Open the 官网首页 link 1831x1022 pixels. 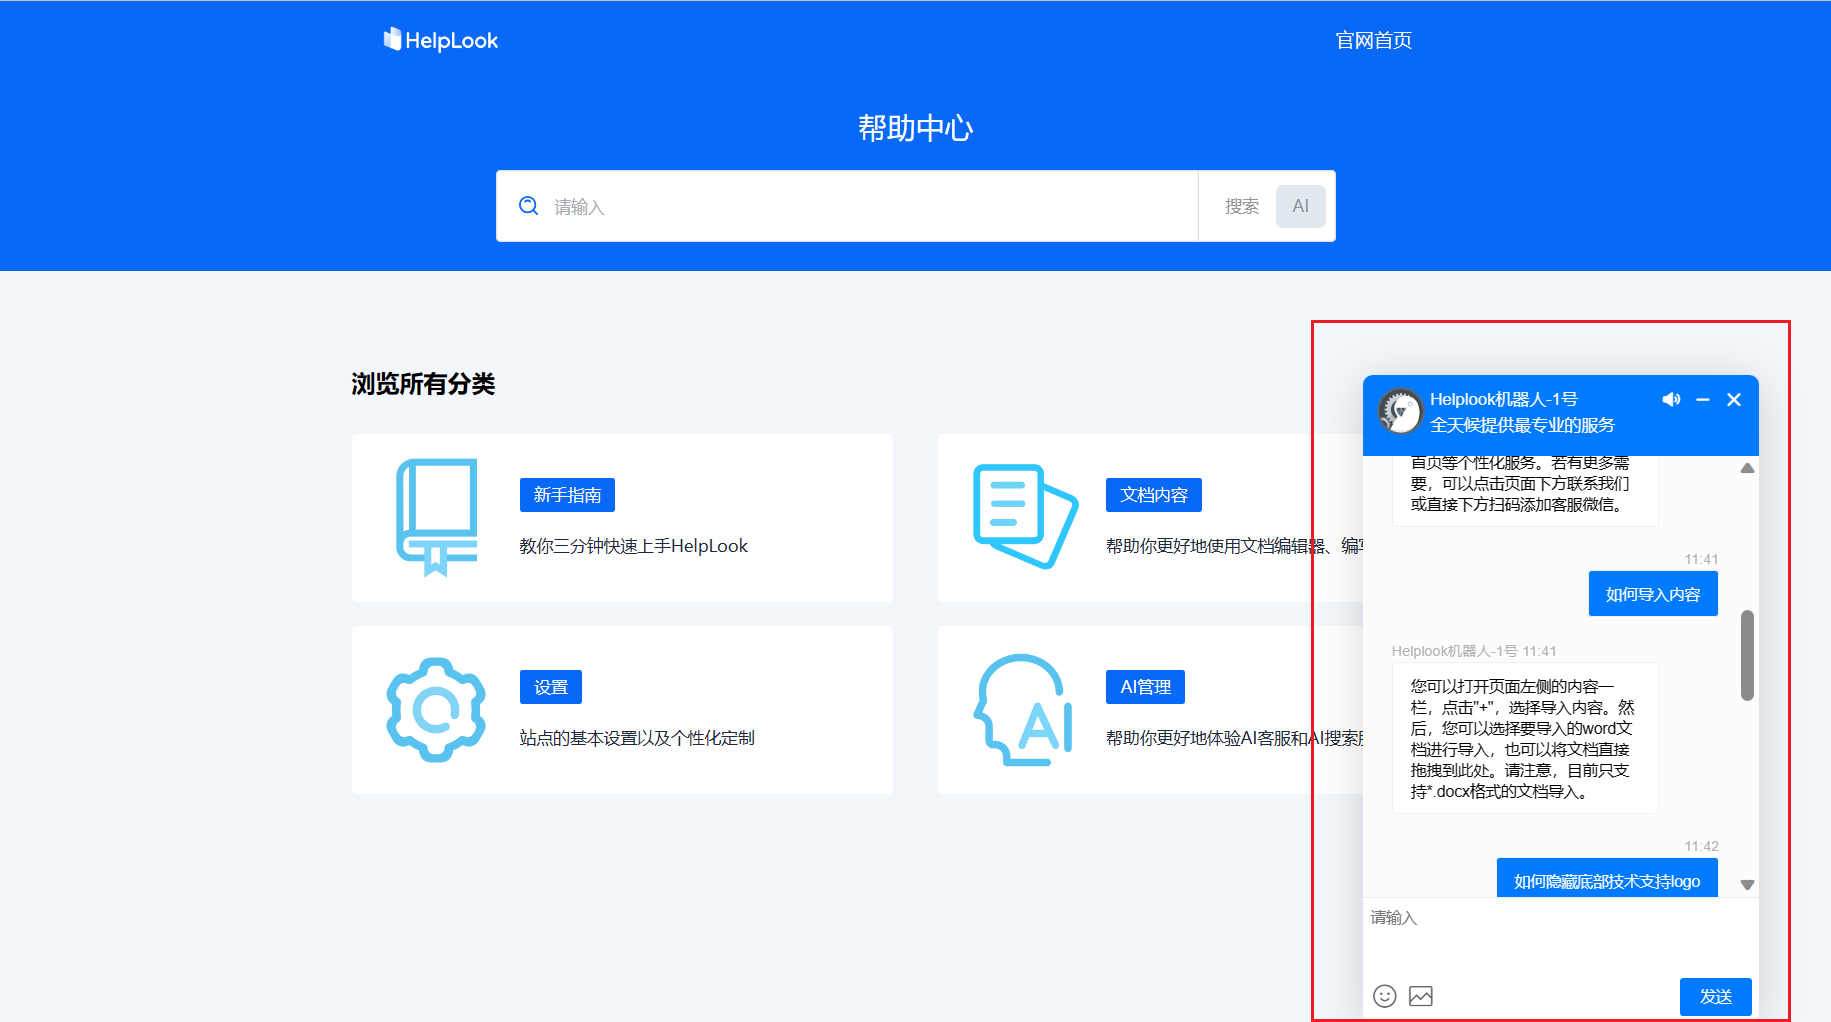(x=1373, y=40)
